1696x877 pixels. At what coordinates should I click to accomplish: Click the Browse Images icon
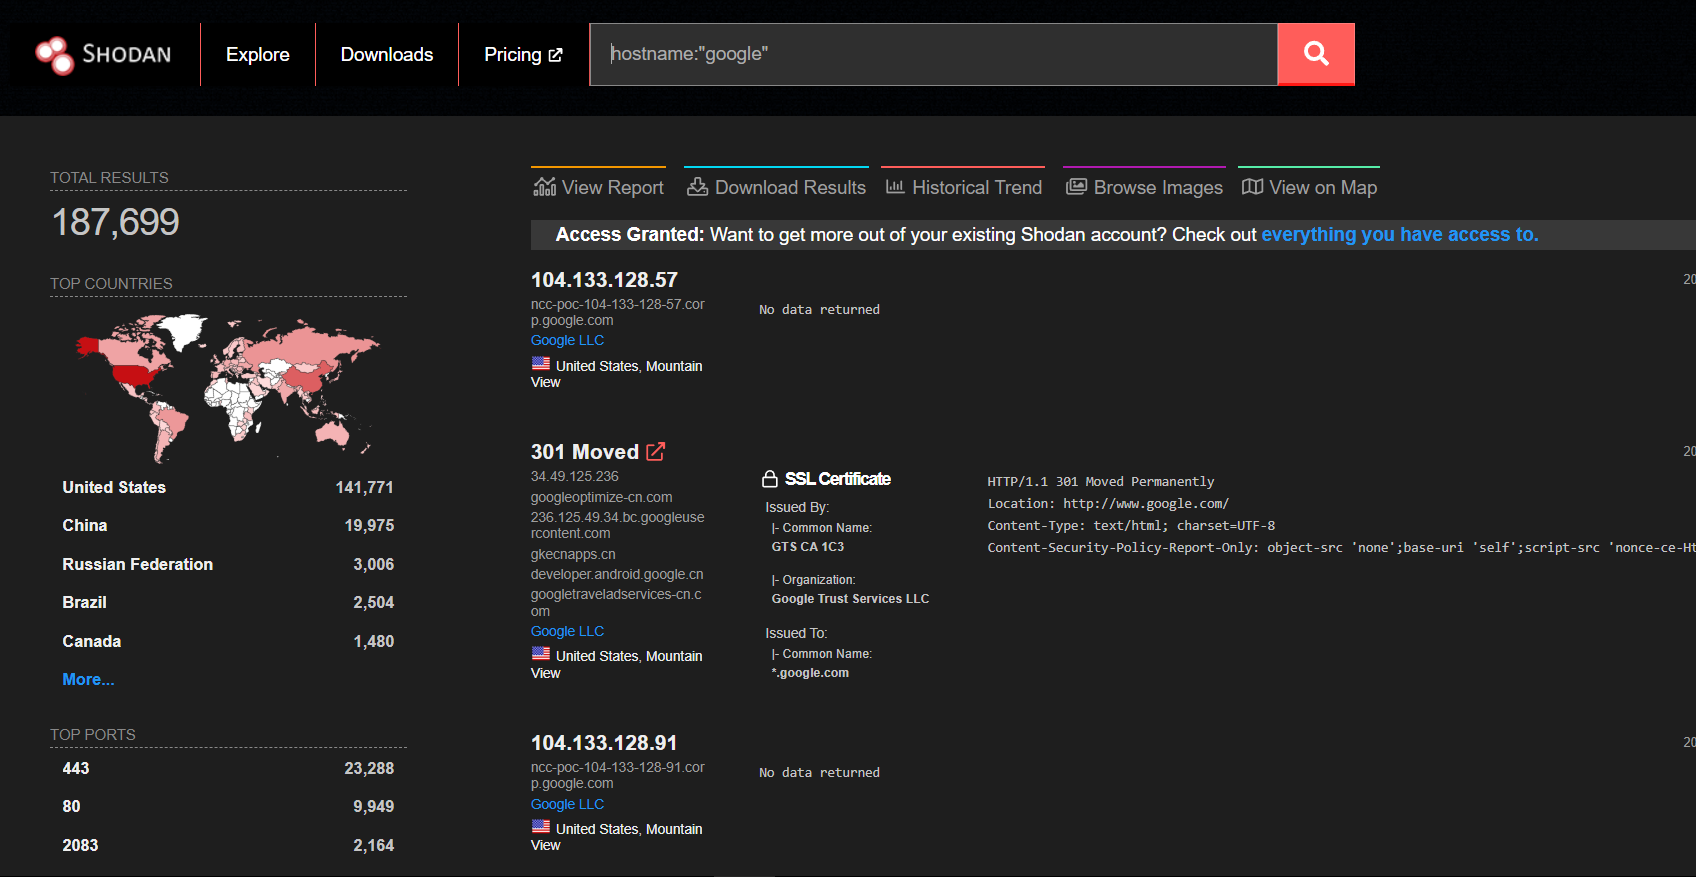(1076, 187)
